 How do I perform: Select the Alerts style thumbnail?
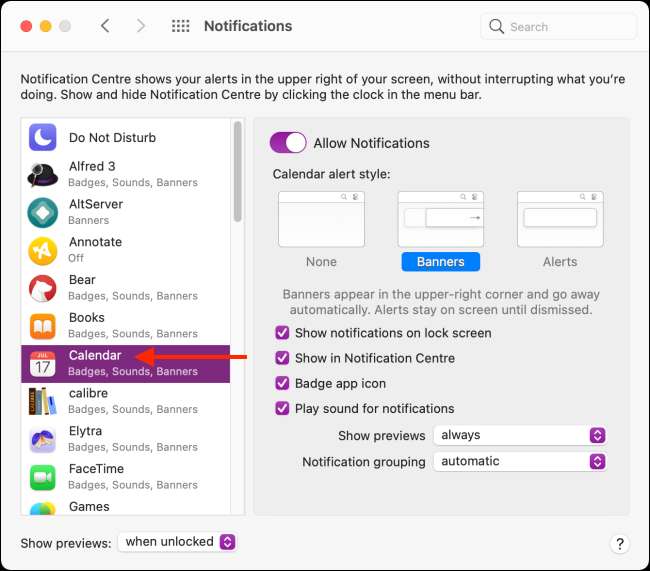pyautogui.click(x=560, y=219)
